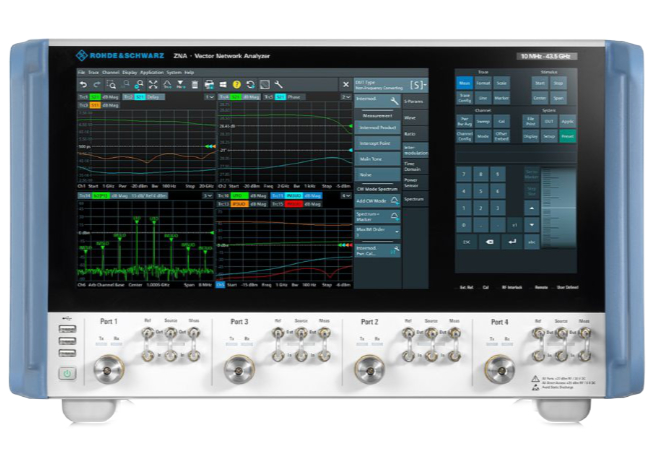Click the Main Tone button
This screenshot has width=652, height=456.
[x=377, y=159]
